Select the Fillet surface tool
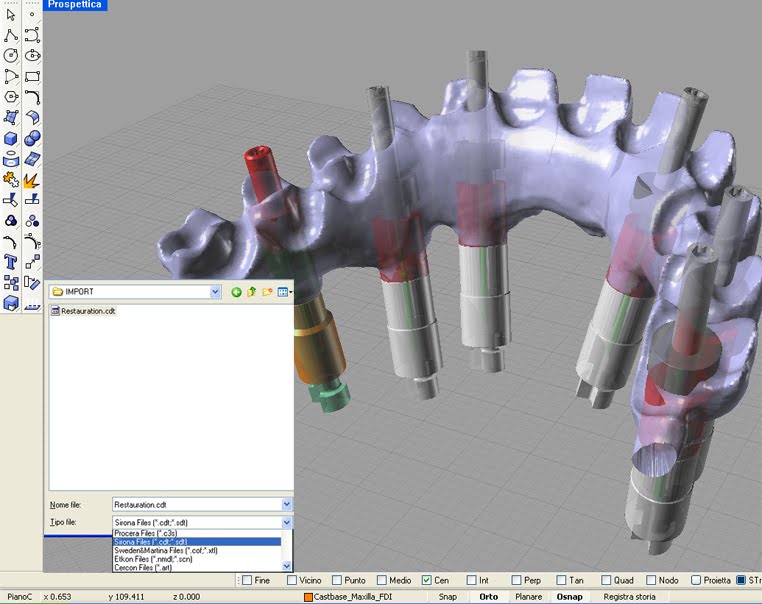This screenshot has height=604, width=762. [32, 118]
